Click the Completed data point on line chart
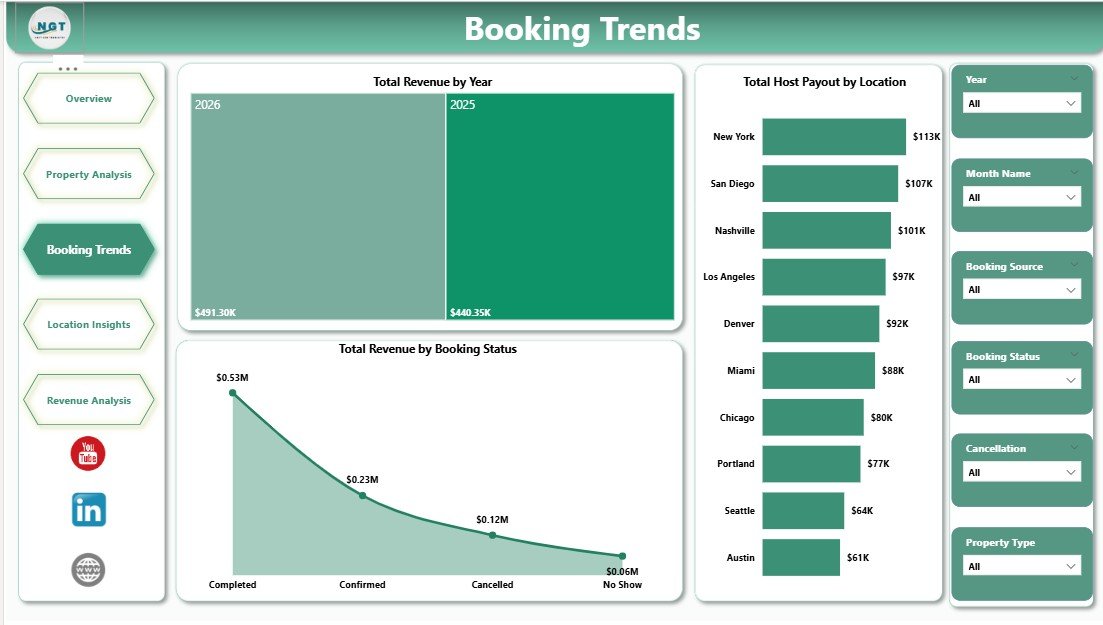The image size is (1103, 625). pyautogui.click(x=233, y=393)
